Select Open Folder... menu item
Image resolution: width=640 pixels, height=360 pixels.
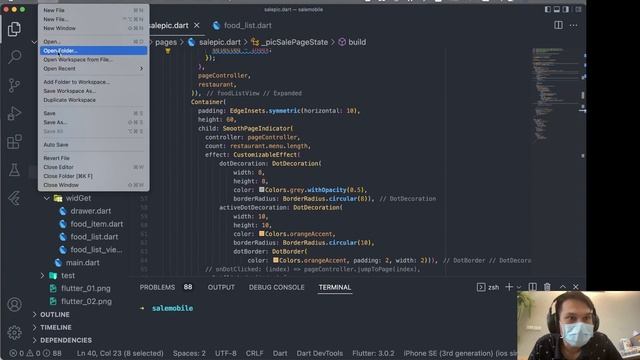(x=93, y=51)
